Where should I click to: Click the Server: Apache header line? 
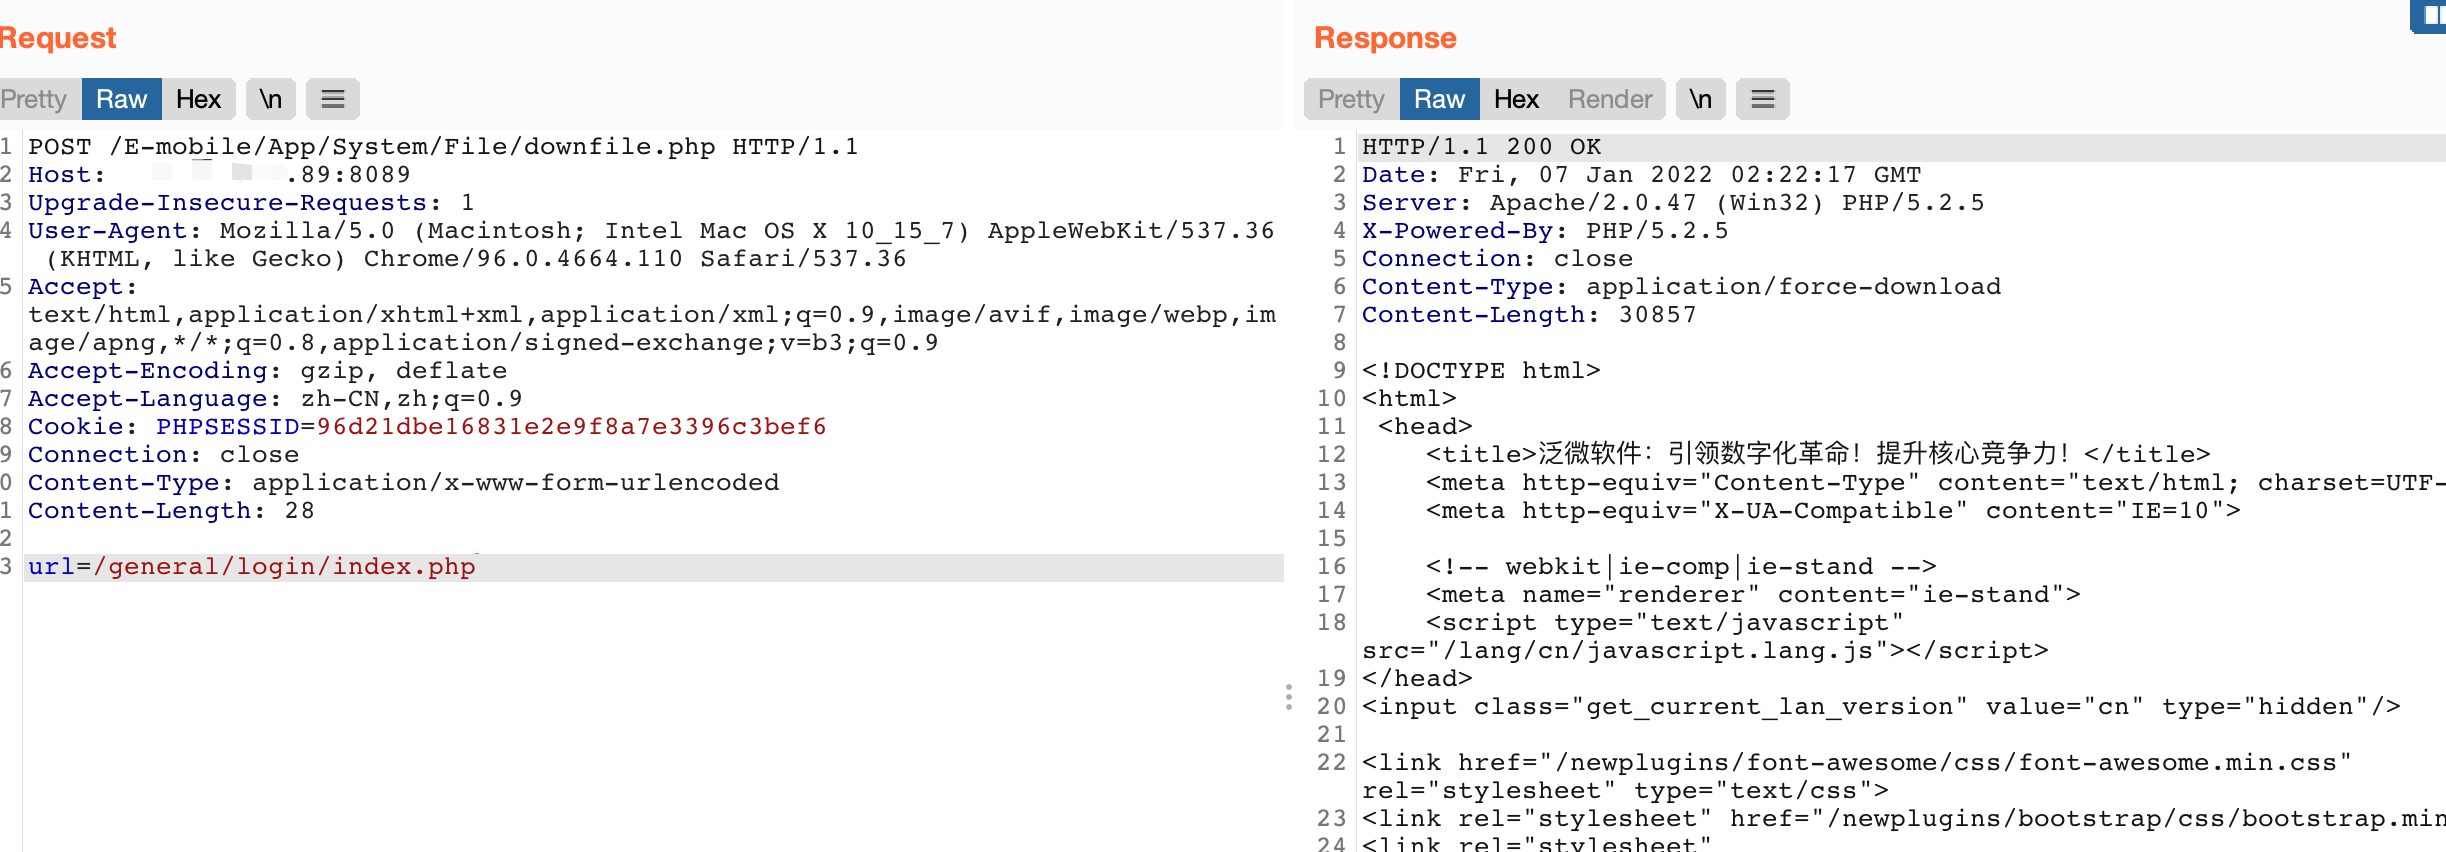tap(1673, 203)
